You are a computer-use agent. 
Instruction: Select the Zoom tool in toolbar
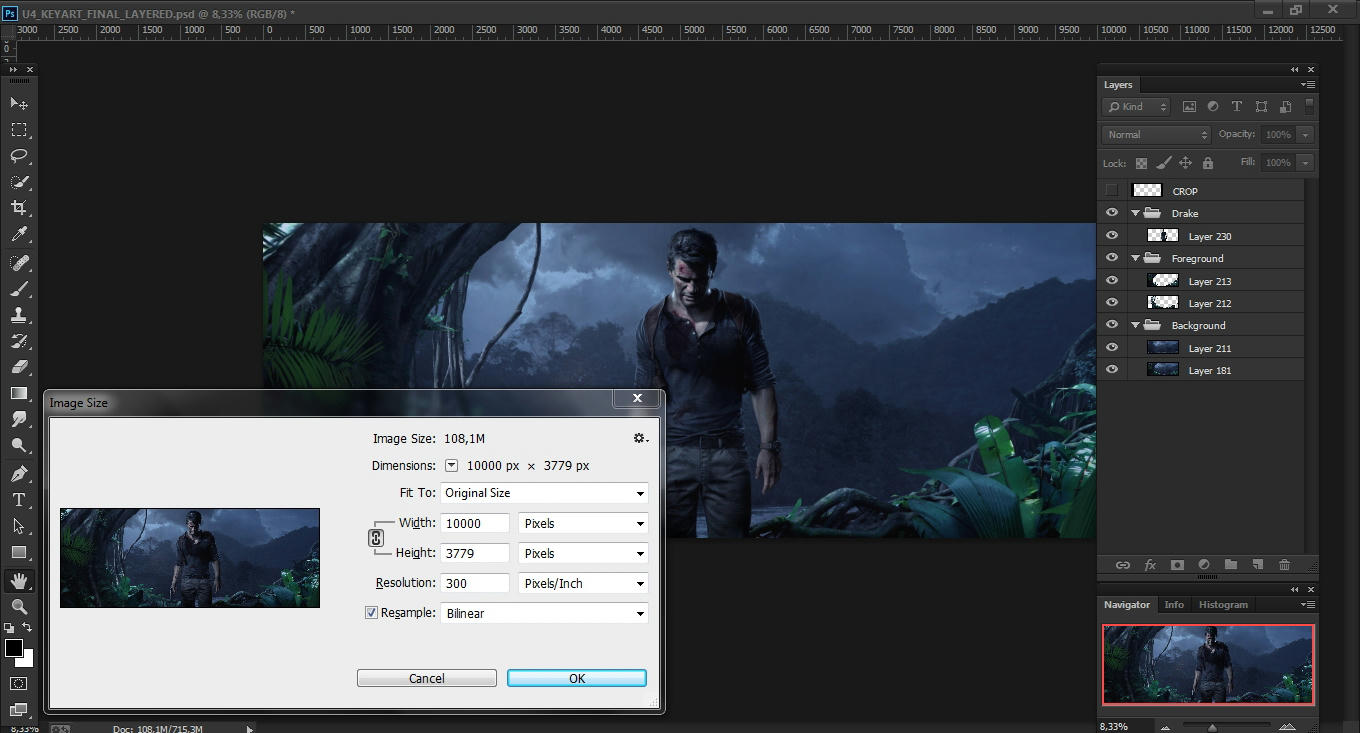pyautogui.click(x=18, y=606)
